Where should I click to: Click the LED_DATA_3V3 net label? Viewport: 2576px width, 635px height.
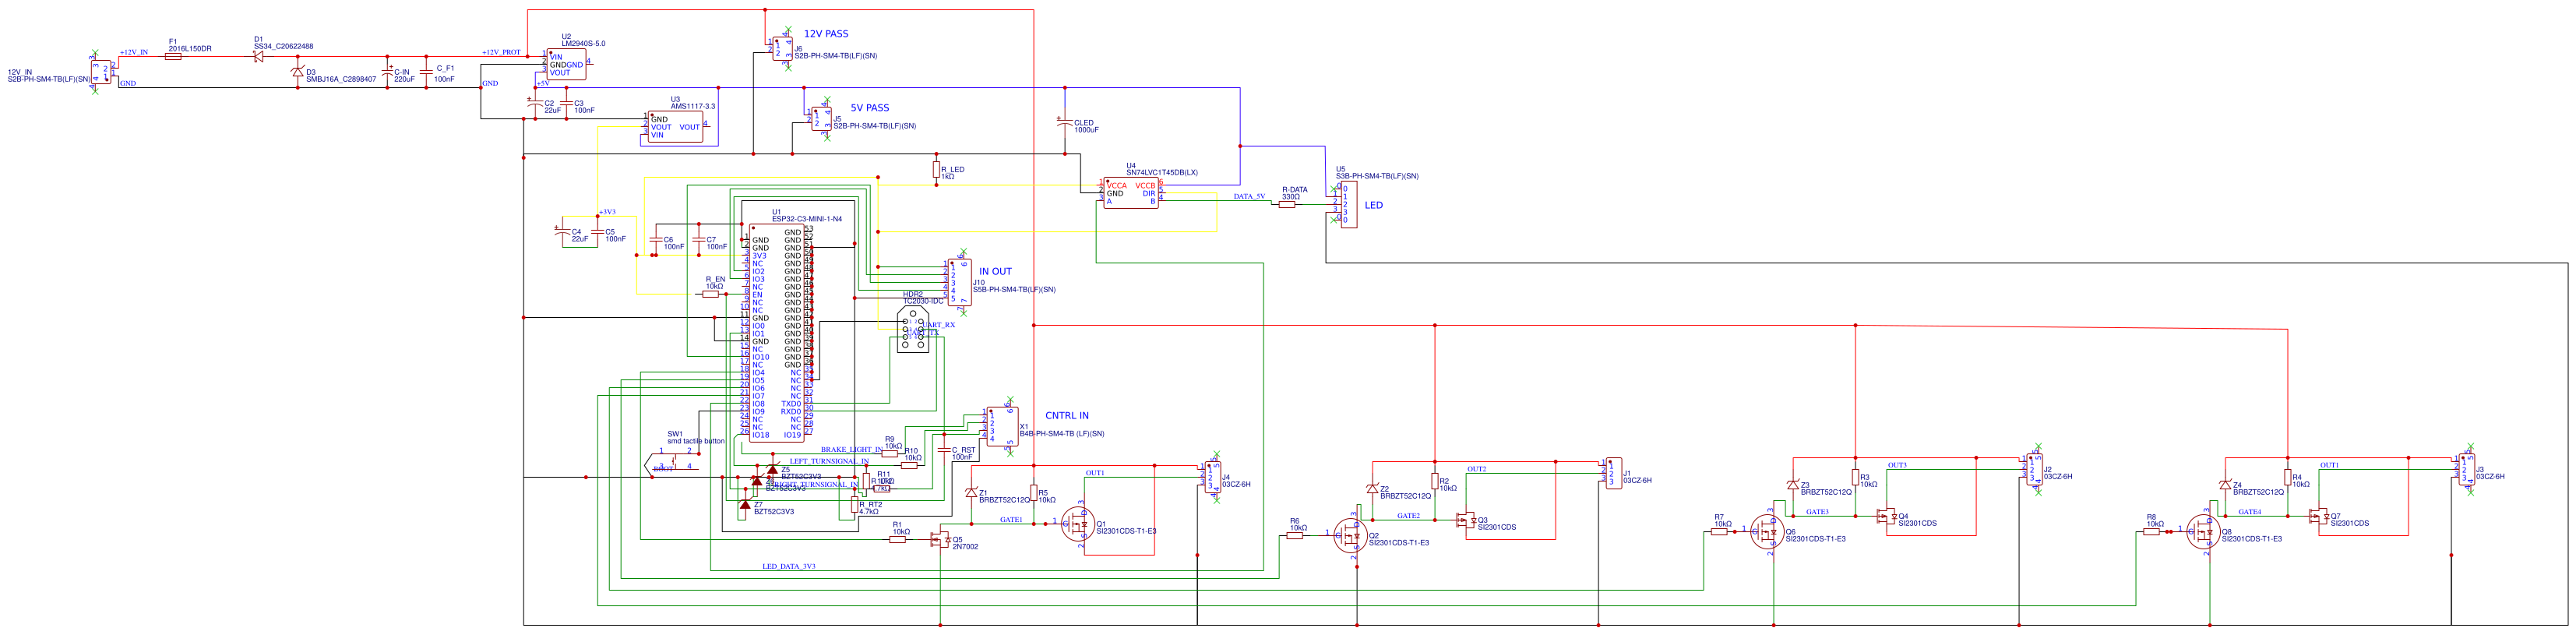pyautogui.click(x=788, y=567)
